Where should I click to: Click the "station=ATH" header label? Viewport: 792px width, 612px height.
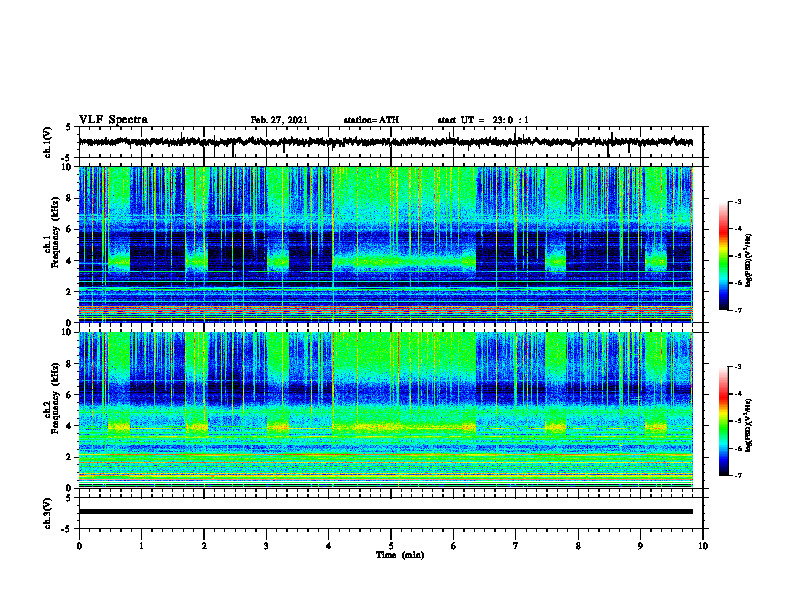tap(371, 120)
